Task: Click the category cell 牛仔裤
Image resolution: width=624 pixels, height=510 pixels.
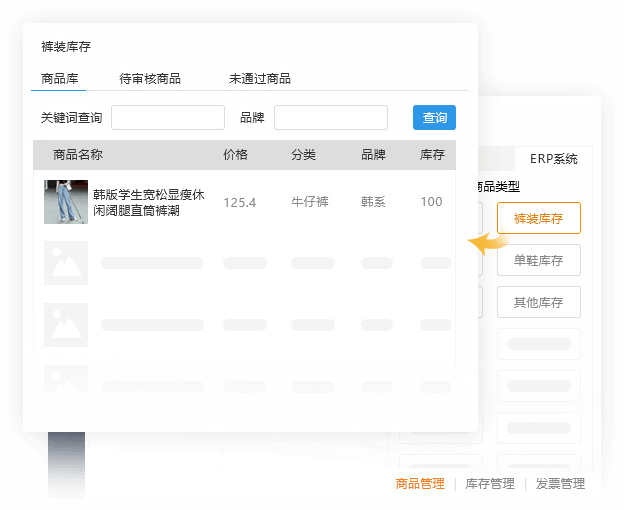Action: 310,202
